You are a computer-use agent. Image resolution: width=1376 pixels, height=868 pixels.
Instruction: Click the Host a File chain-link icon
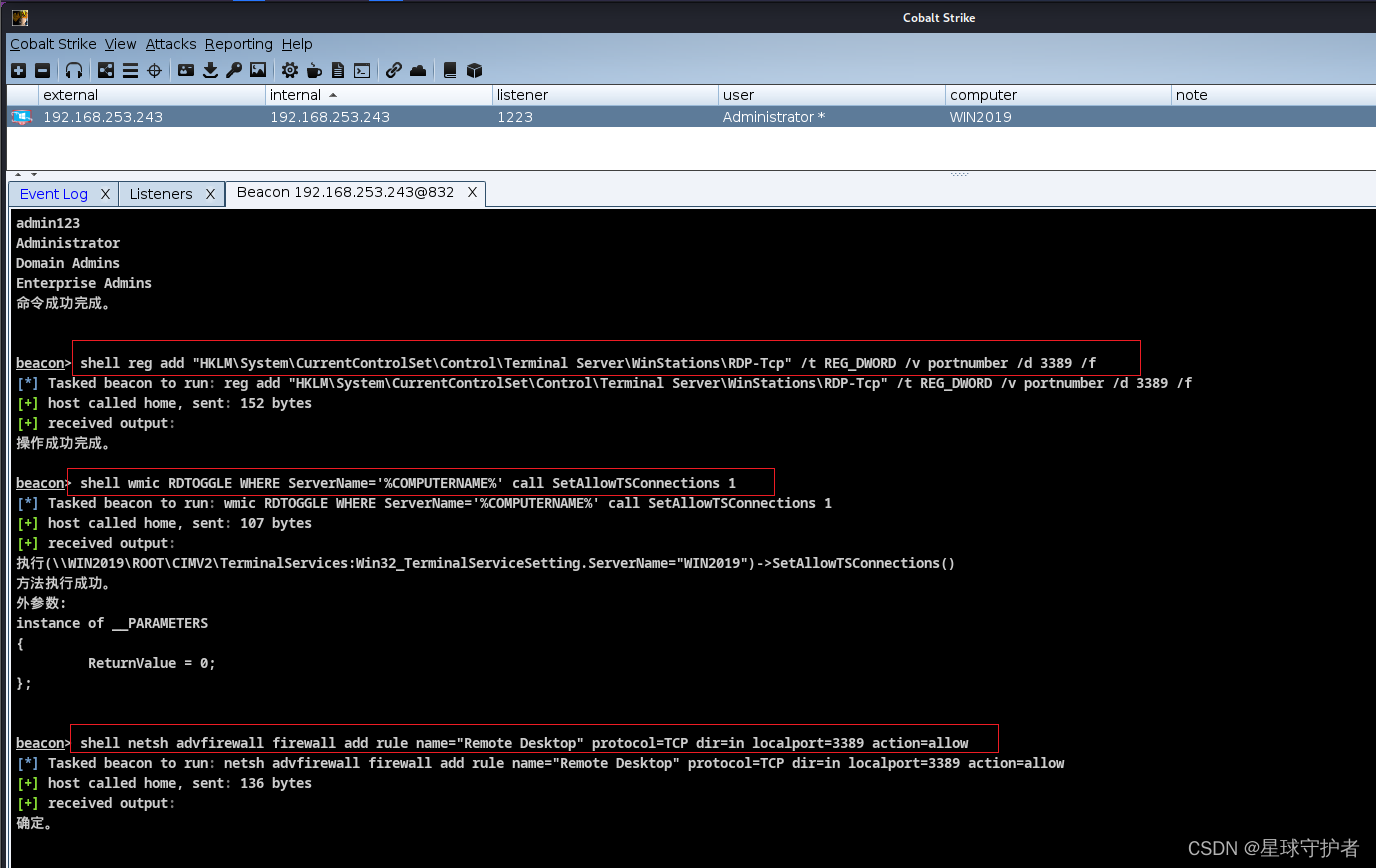pyautogui.click(x=394, y=70)
